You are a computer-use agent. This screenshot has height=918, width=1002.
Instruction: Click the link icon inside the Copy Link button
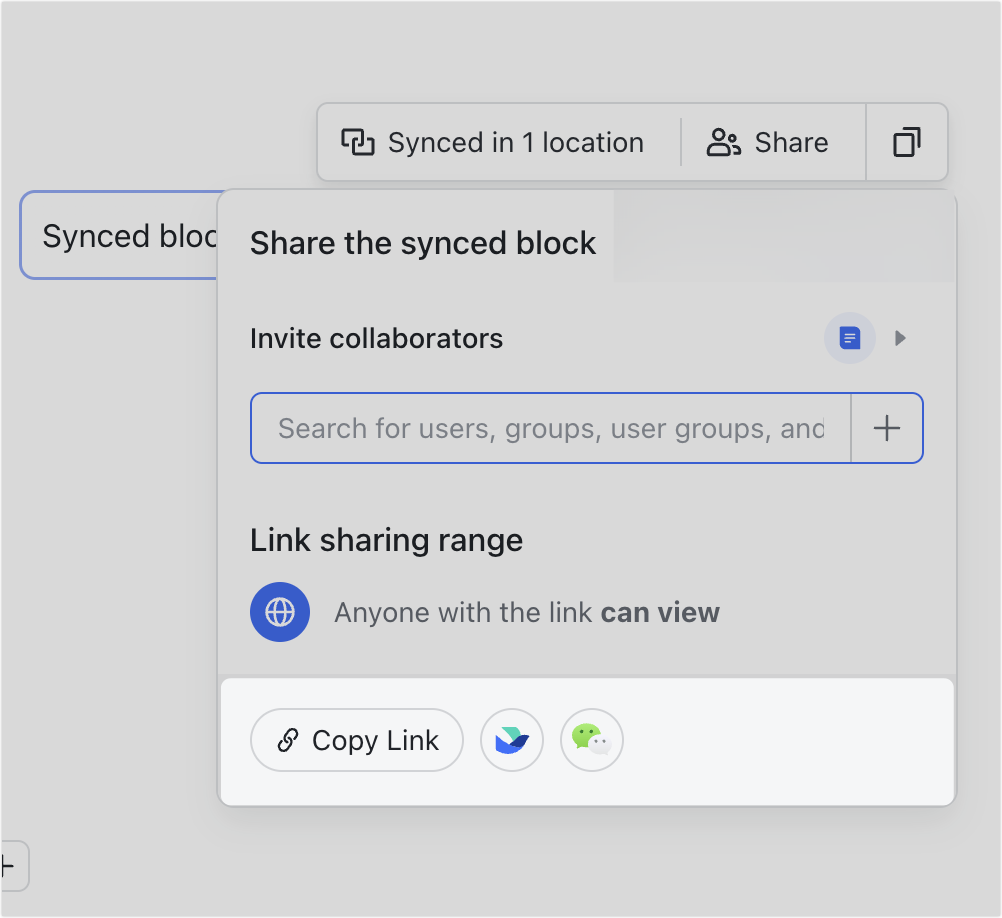click(x=289, y=740)
